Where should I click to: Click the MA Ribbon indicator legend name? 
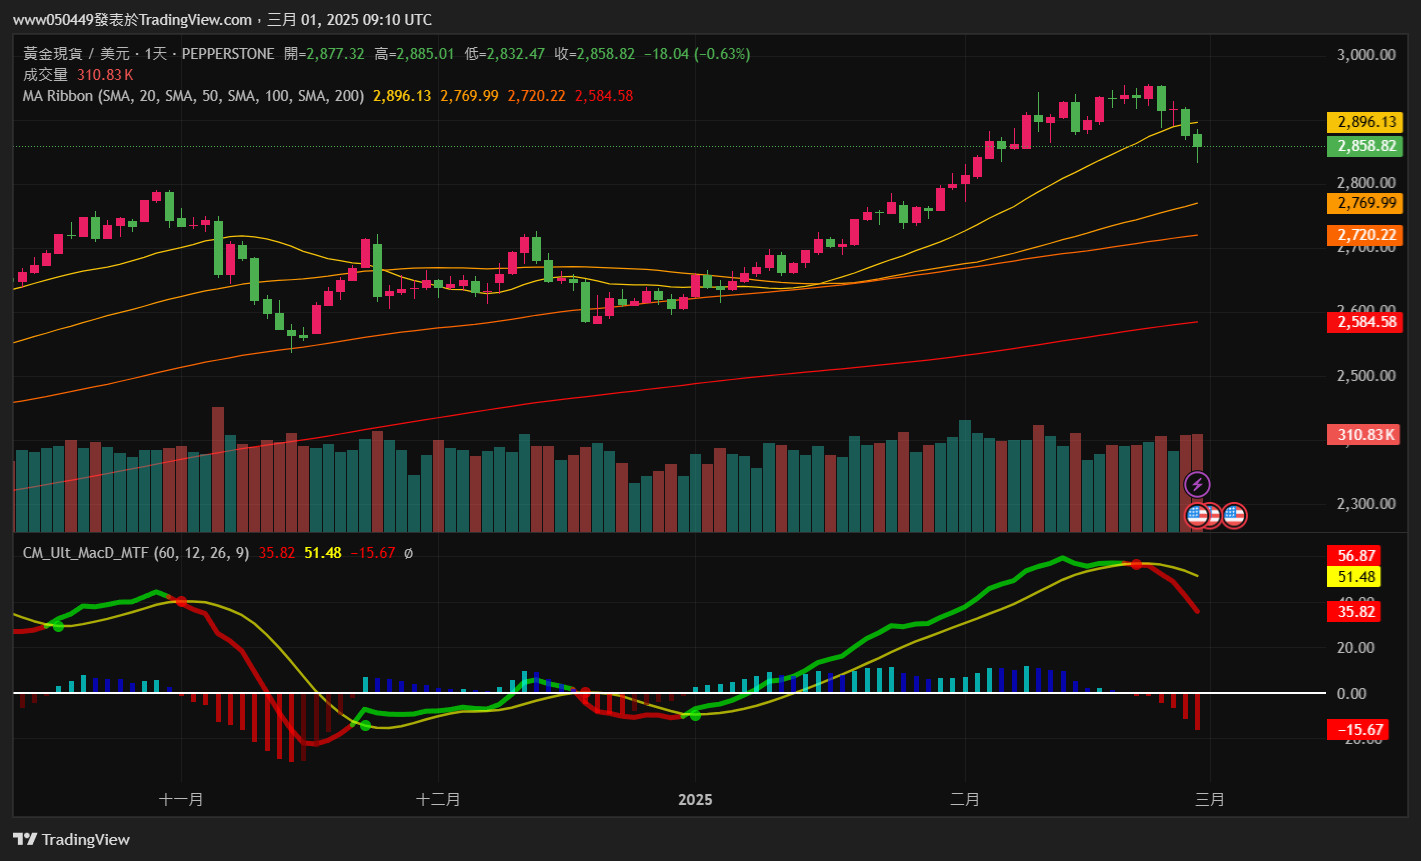point(193,96)
